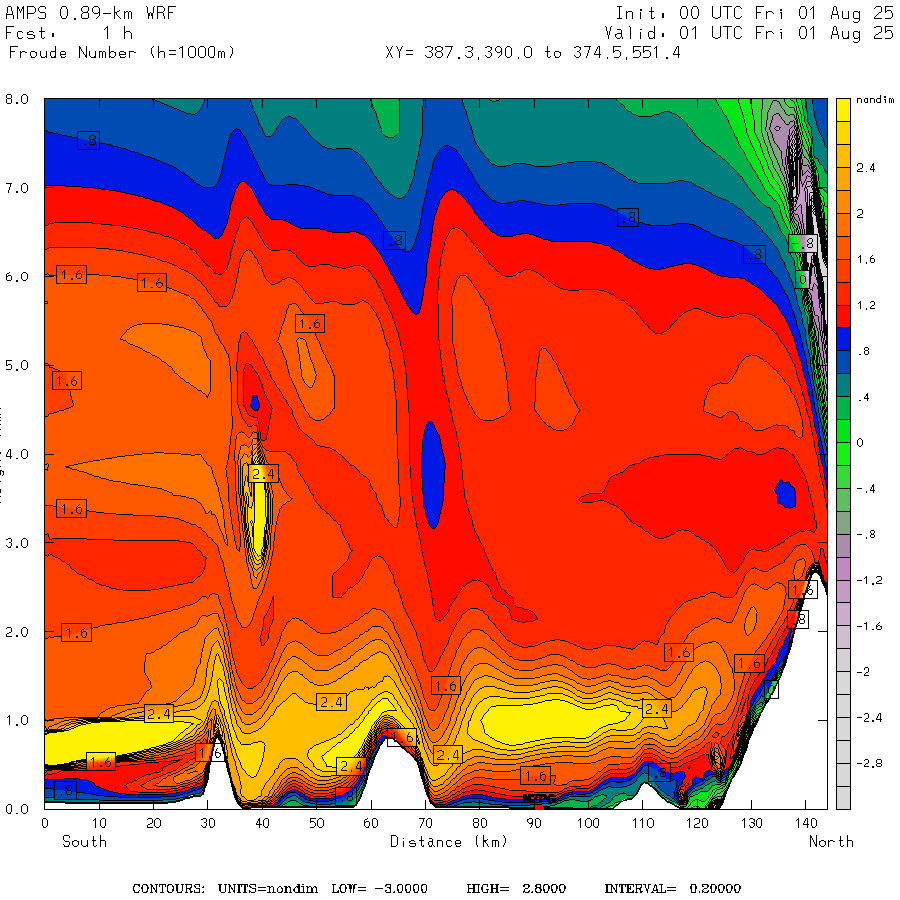Click the y-axis tick label "4.0"
The height and width of the screenshot is (900, 900).
point(17,454)
